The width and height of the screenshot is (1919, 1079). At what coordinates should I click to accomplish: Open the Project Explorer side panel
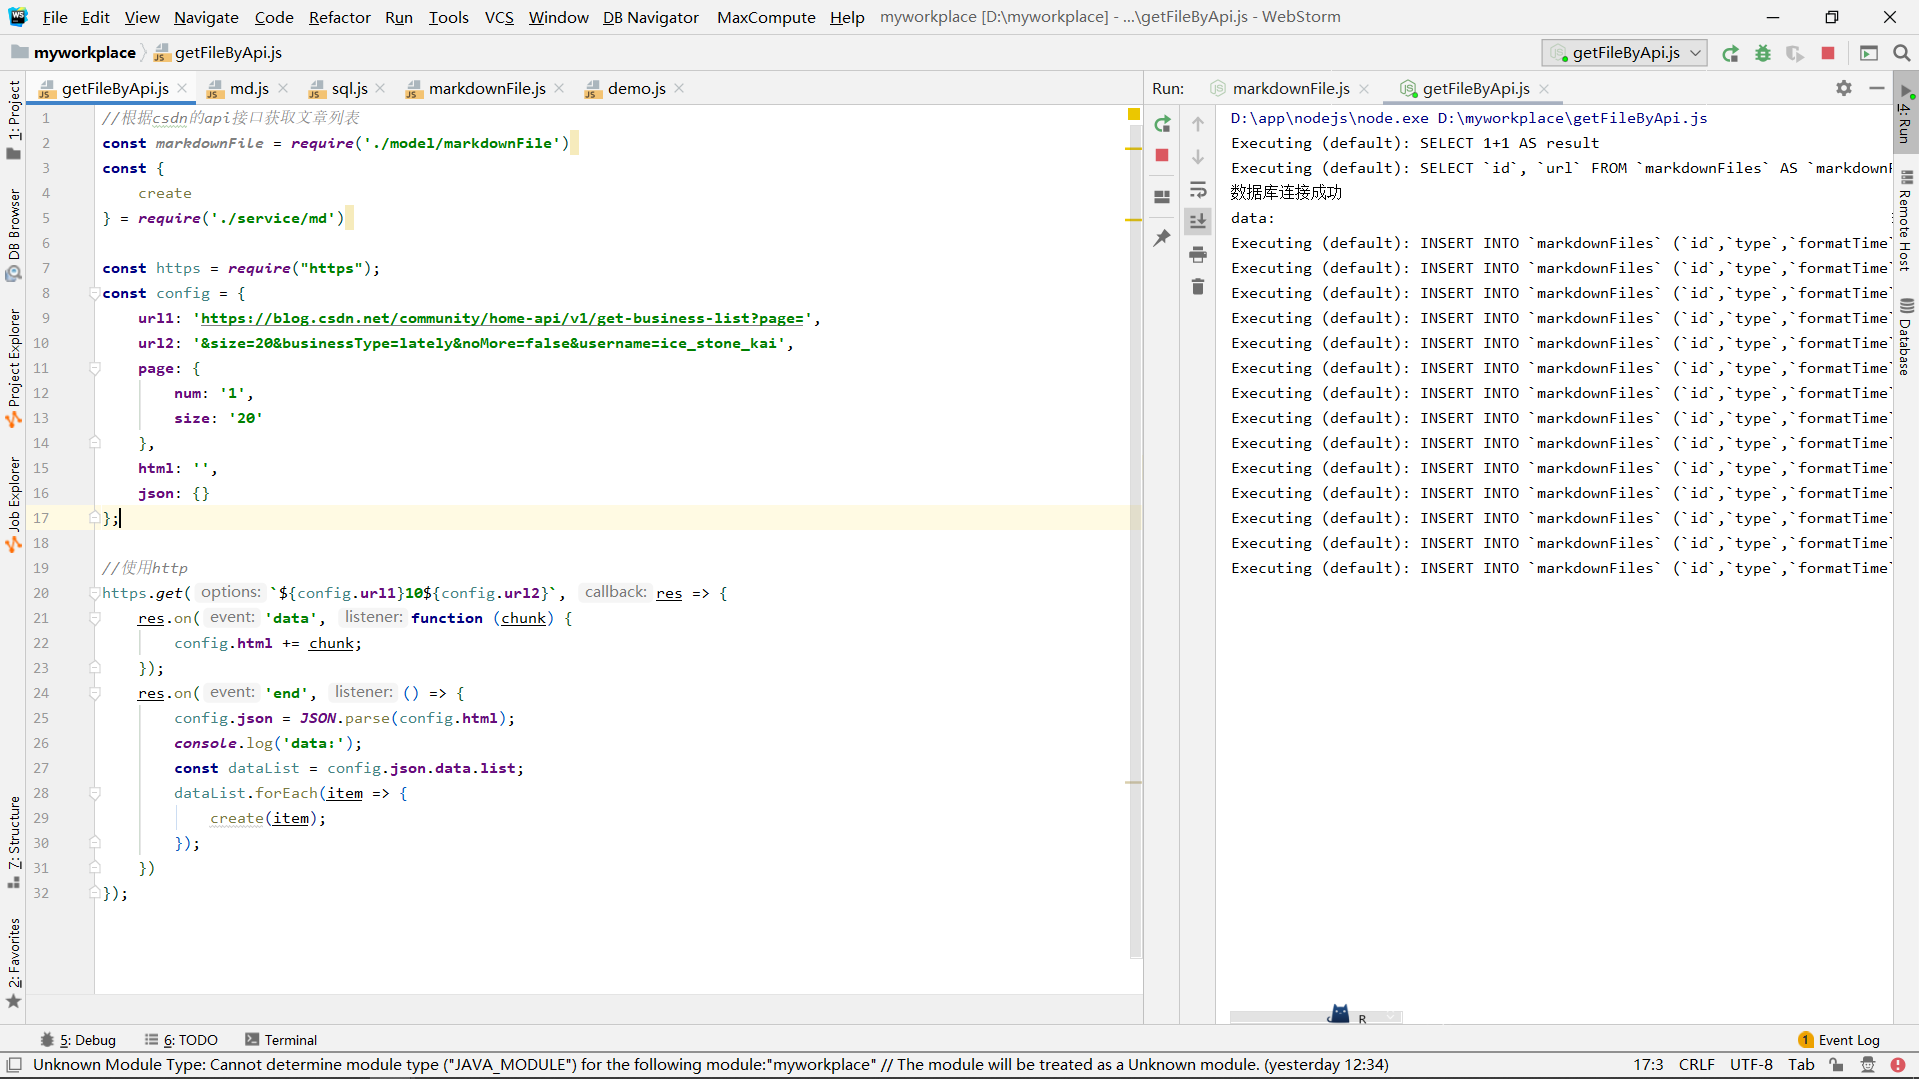(14, 368)
